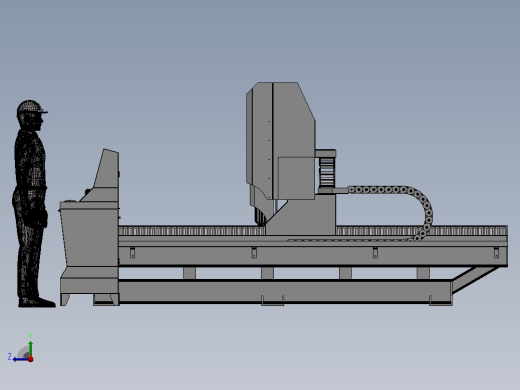The height and width of the screenshot is (390, 520).
Task: Select the red origin ball of the triad
Action: [x=31, y=359]
